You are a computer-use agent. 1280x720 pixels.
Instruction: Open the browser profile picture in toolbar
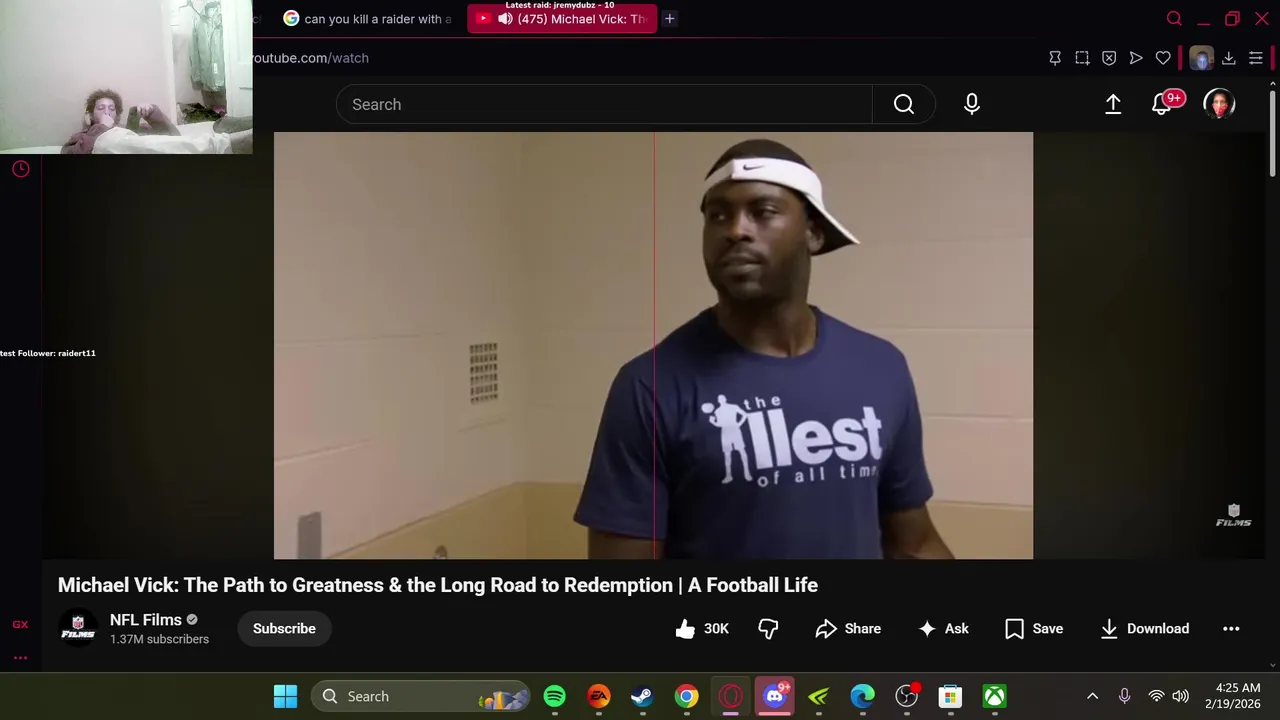(x=1201, y=58)
